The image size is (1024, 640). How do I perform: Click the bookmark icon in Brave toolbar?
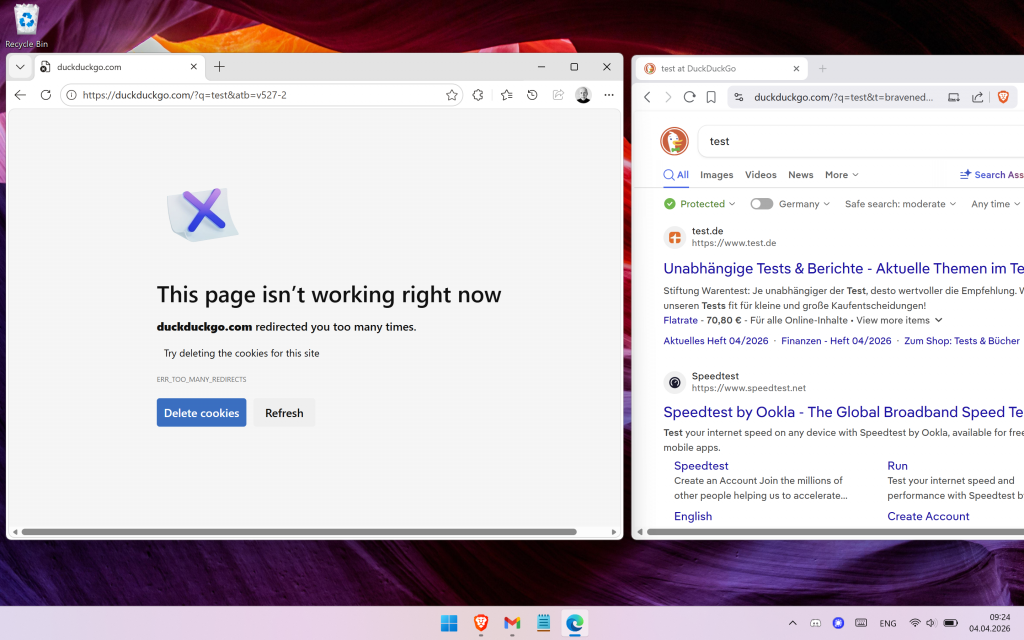click(x=711, y=97)
